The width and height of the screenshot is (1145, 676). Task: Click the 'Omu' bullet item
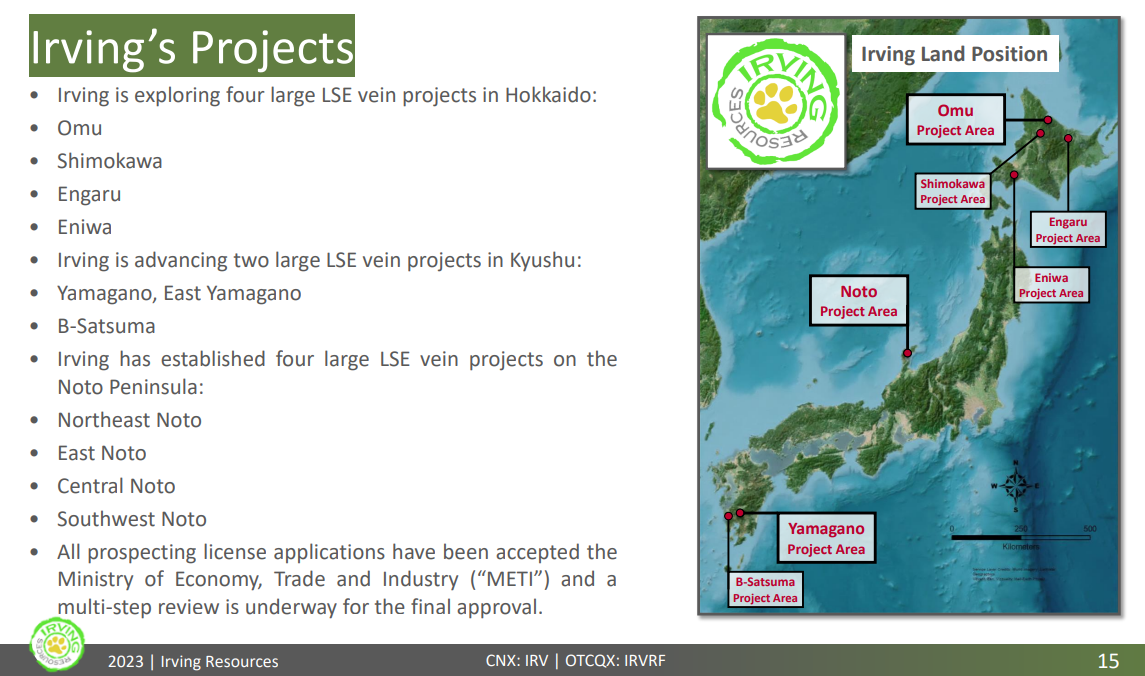point(80,128)
